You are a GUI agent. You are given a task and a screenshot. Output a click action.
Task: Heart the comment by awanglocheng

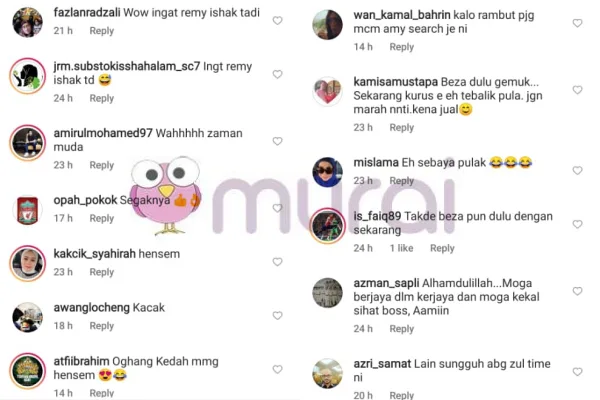277,315
